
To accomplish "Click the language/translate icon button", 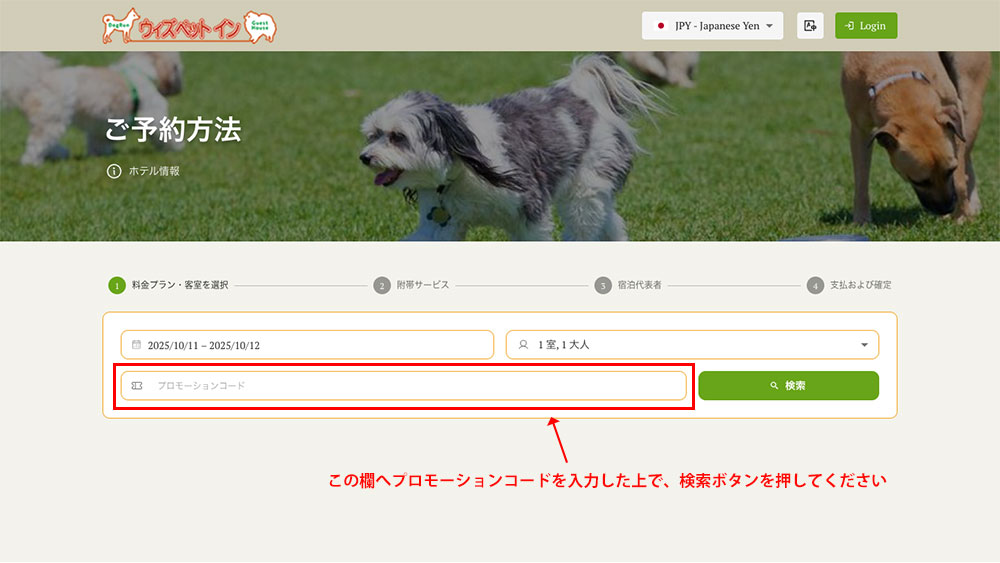I will pos(810,26).
